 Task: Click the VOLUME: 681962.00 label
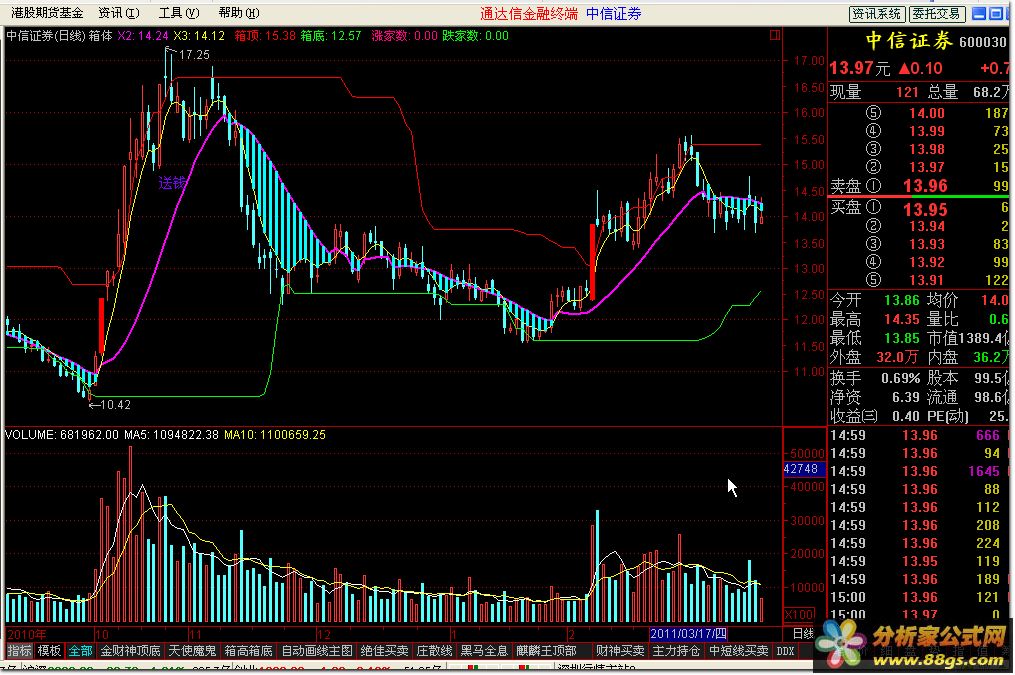(61, 435)
